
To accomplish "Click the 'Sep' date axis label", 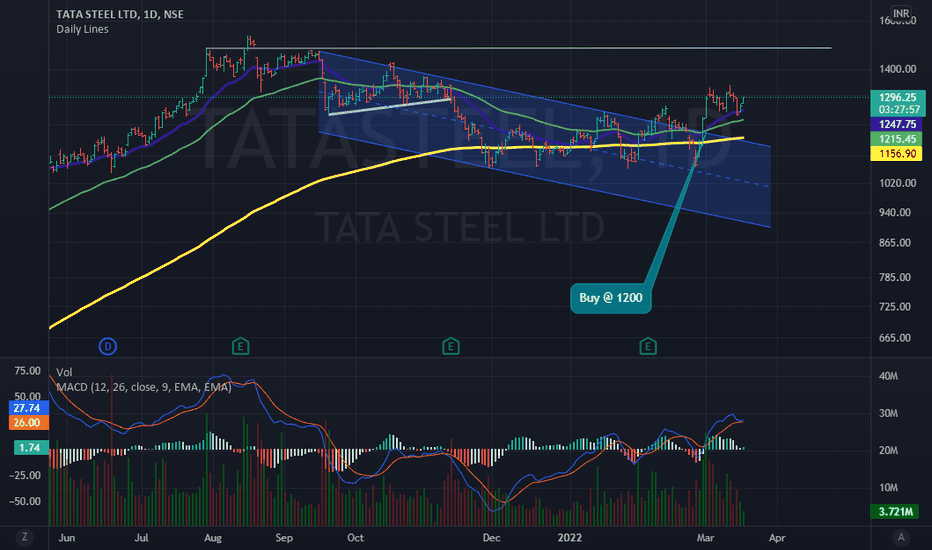I will pos(284,538).
